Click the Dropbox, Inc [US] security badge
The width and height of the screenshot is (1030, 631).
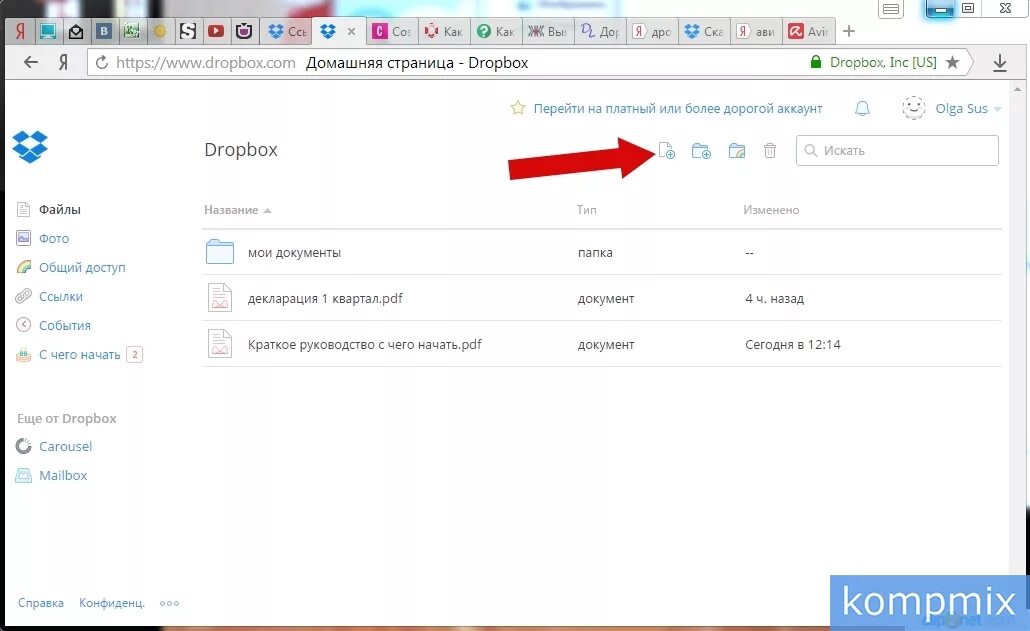pyautogui.click(x=874, y=62)
